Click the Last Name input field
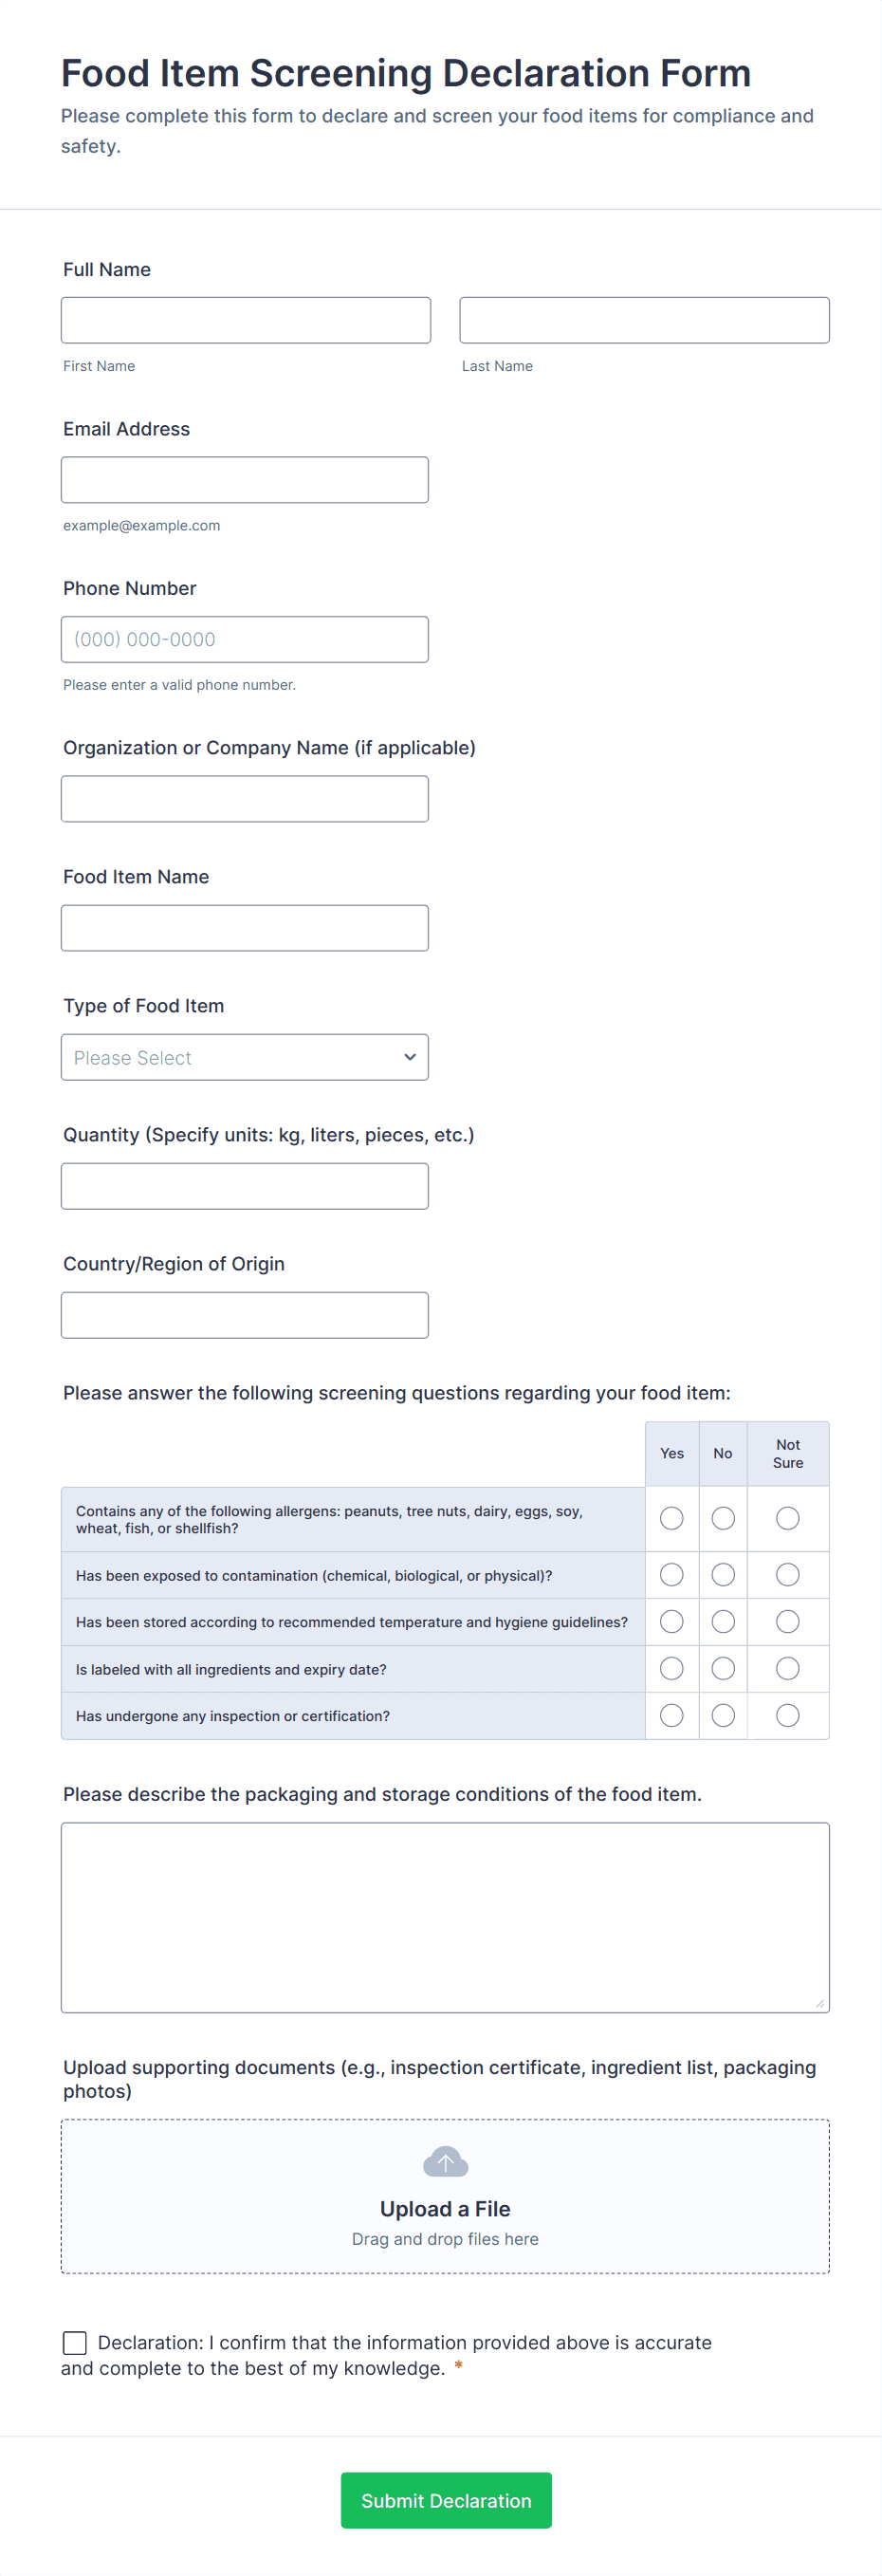The image size is (882, 2576). click(x=644, y=320)
